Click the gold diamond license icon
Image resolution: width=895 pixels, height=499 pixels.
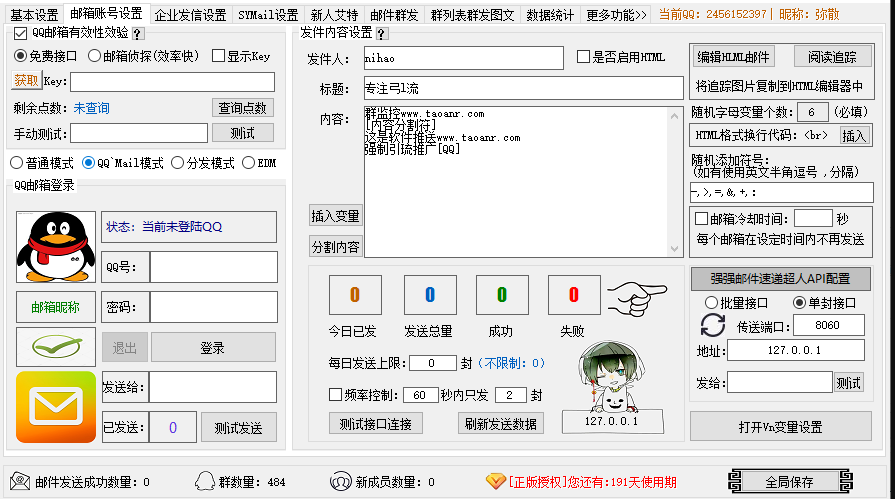click(x=495, y=481)
